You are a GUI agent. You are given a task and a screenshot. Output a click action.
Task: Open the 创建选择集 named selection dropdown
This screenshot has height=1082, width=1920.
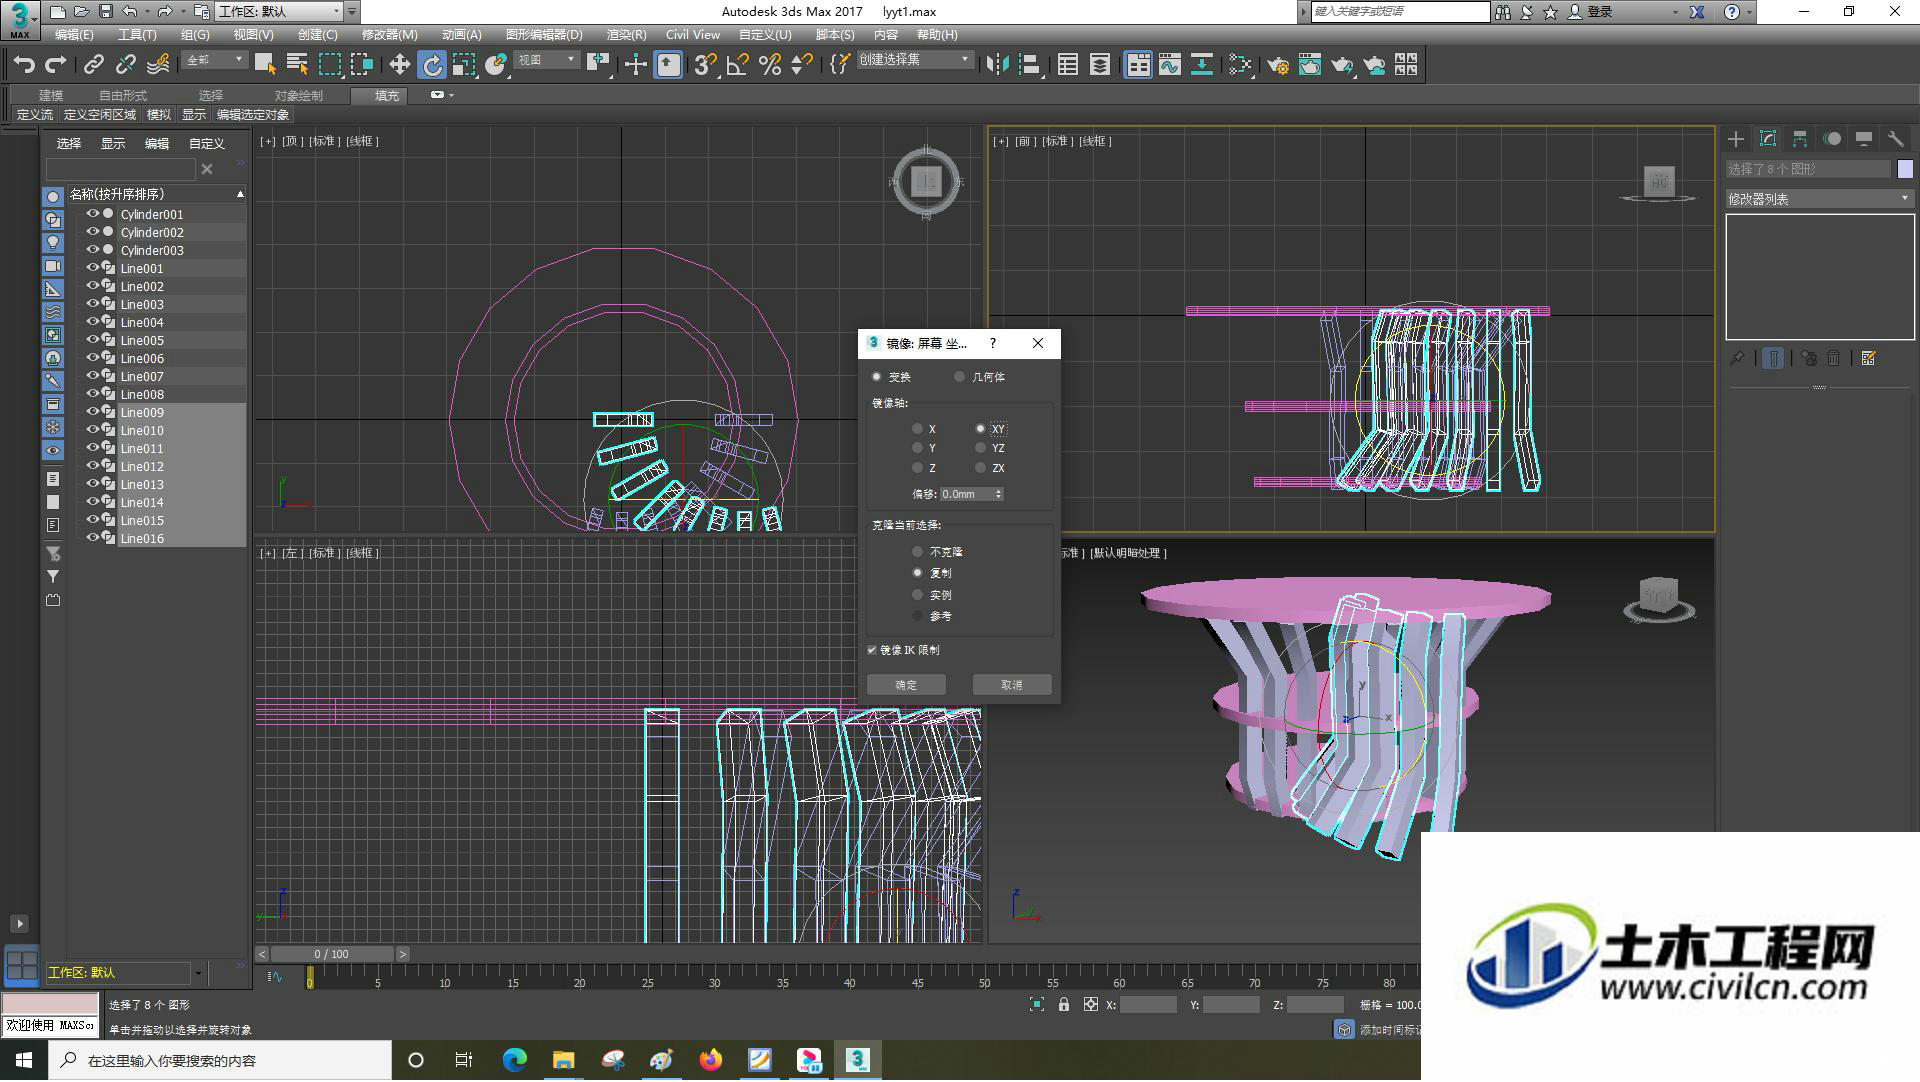(914, 60)
